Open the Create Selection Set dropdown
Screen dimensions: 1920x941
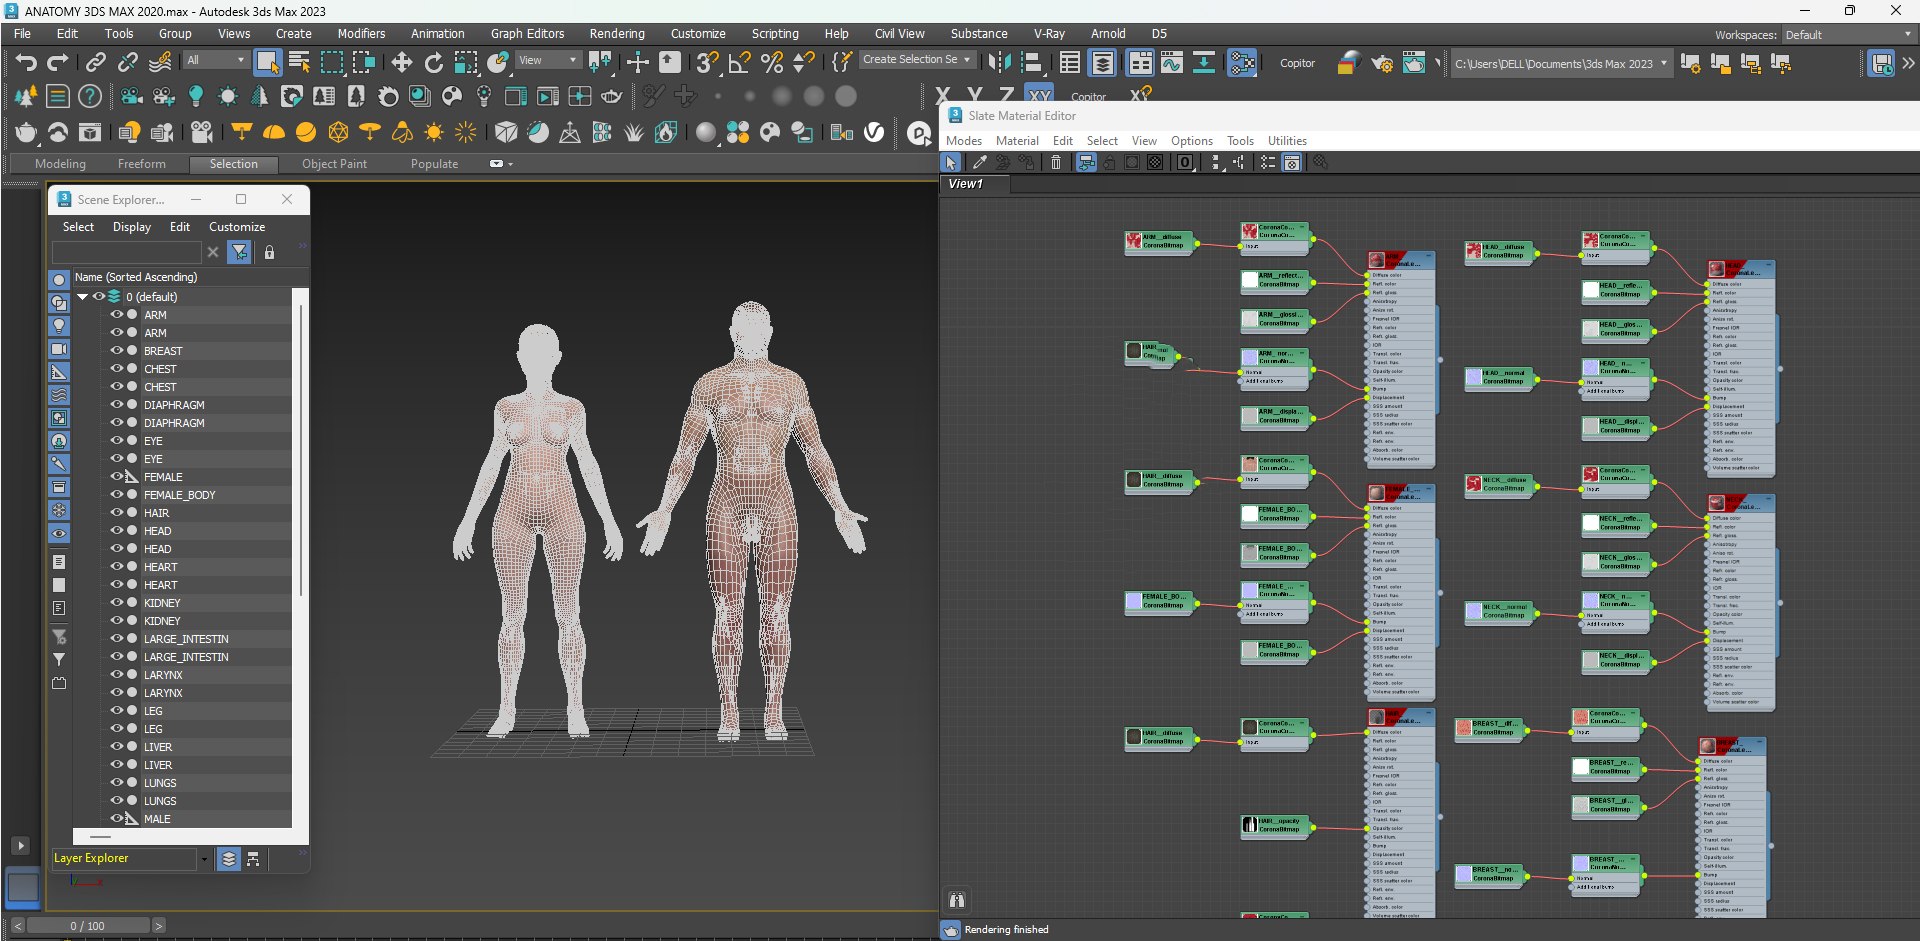pos(917,60)
